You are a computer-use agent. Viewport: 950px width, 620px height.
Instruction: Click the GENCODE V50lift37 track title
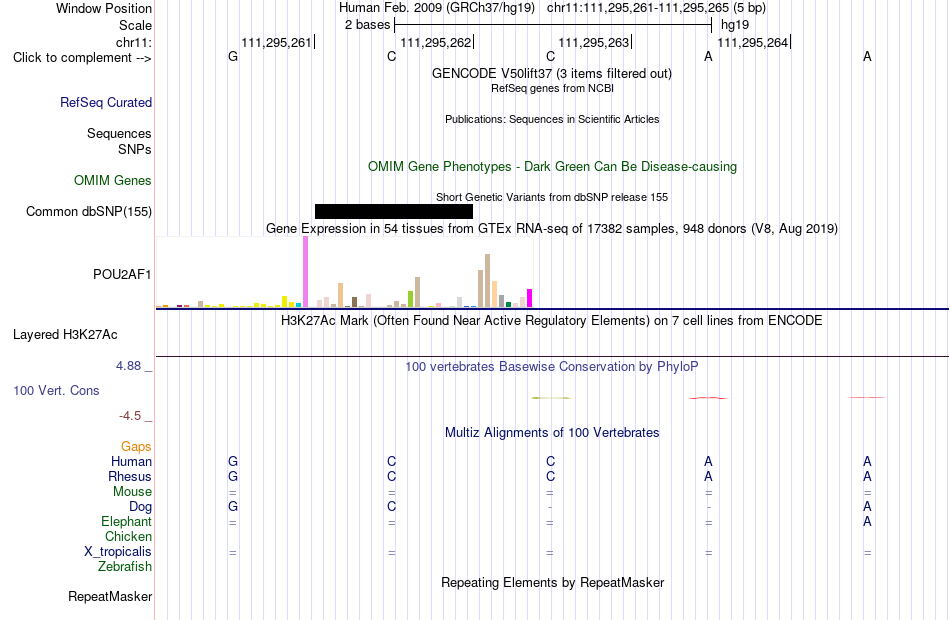tap(552, 74)
